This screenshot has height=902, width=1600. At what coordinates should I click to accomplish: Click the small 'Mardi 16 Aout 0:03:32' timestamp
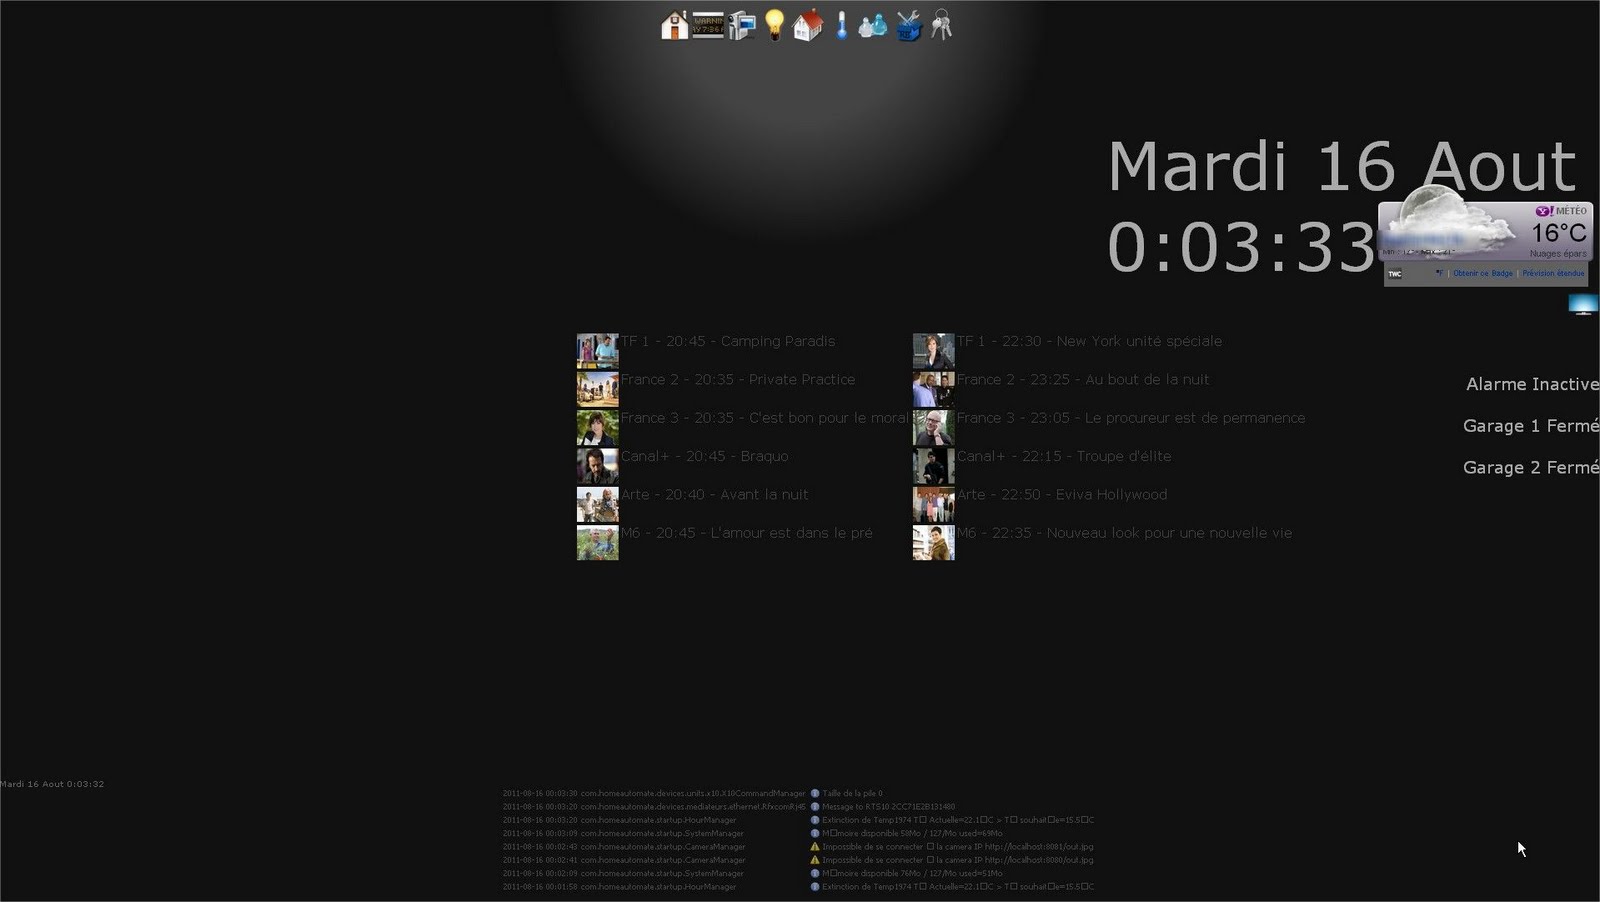(52, 784)
